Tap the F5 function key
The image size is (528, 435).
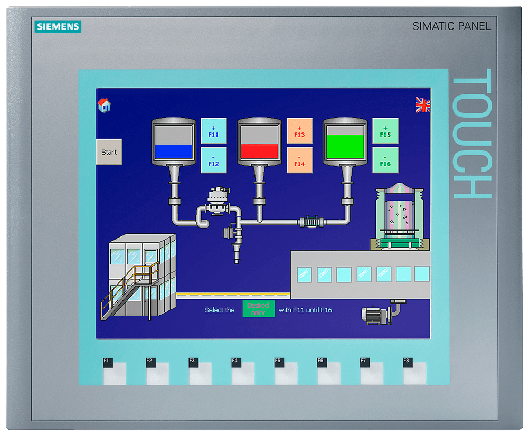[286, 372]
